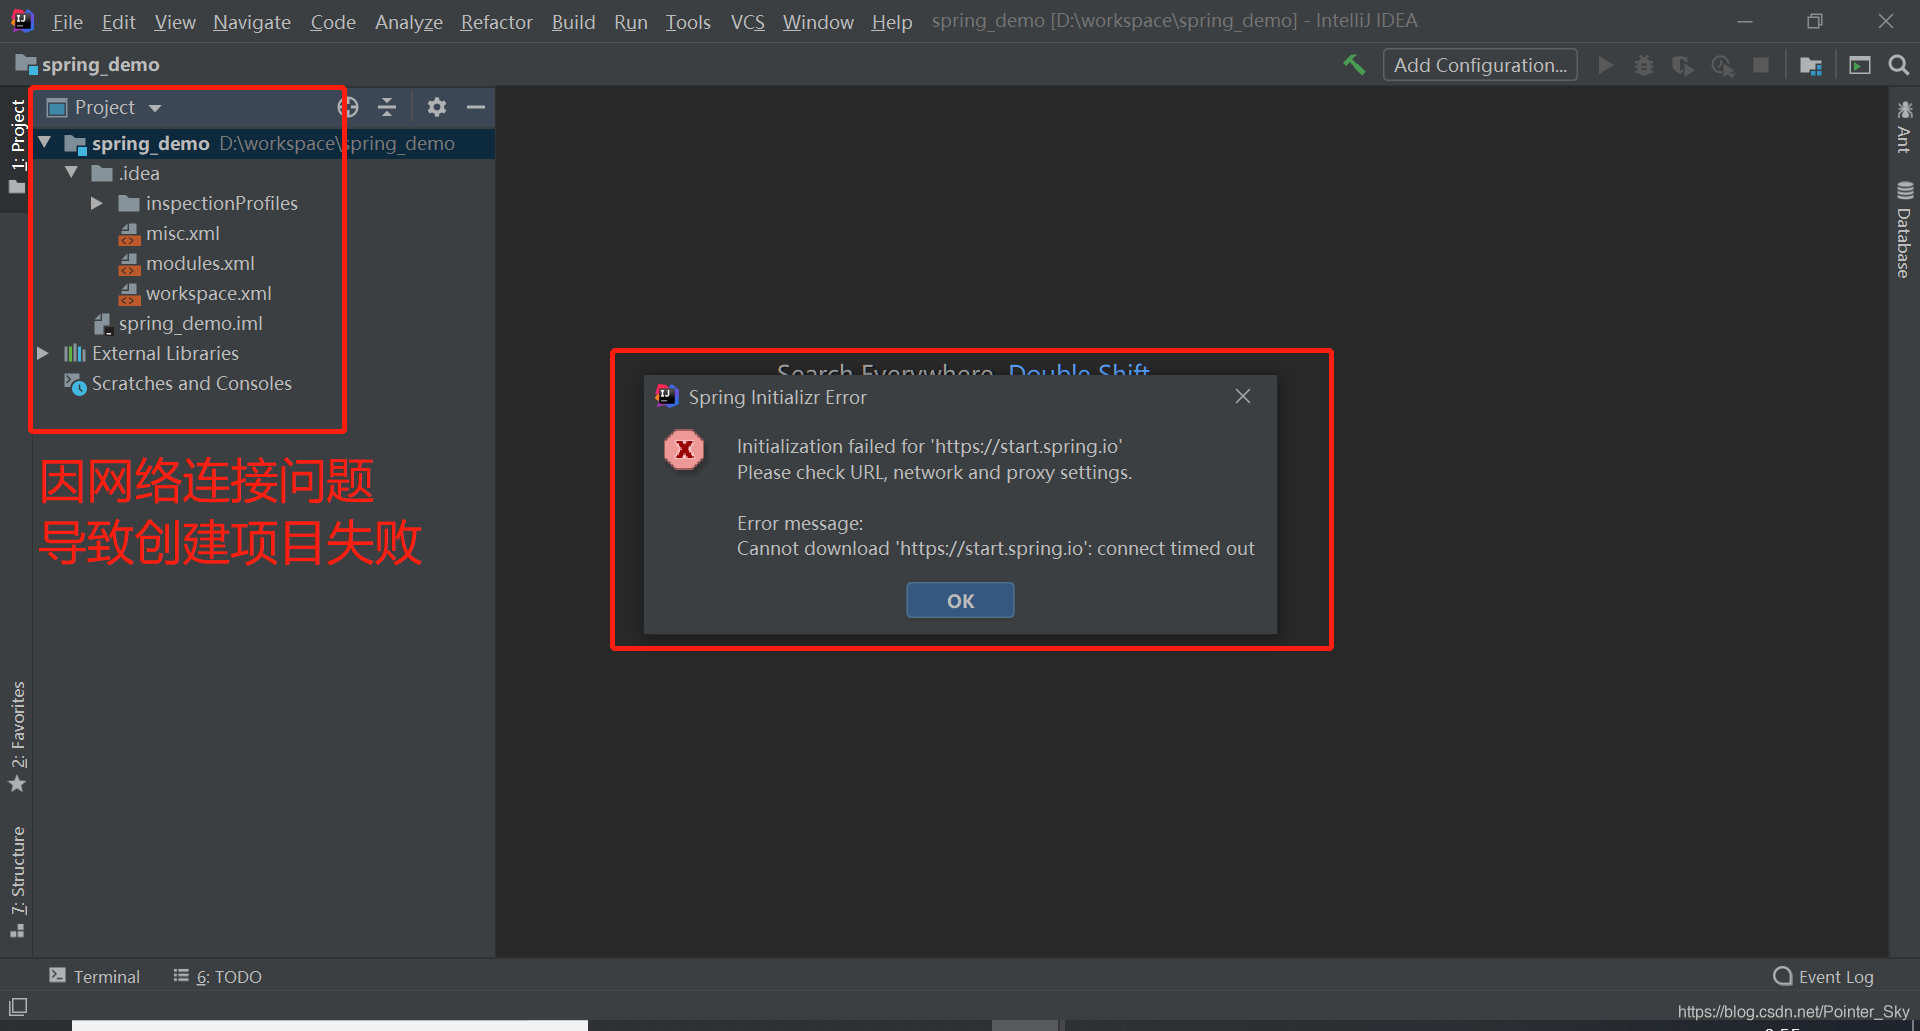Open the Terminal tab
This screenshot has height=1031, width=1920.
click(95, 977)
